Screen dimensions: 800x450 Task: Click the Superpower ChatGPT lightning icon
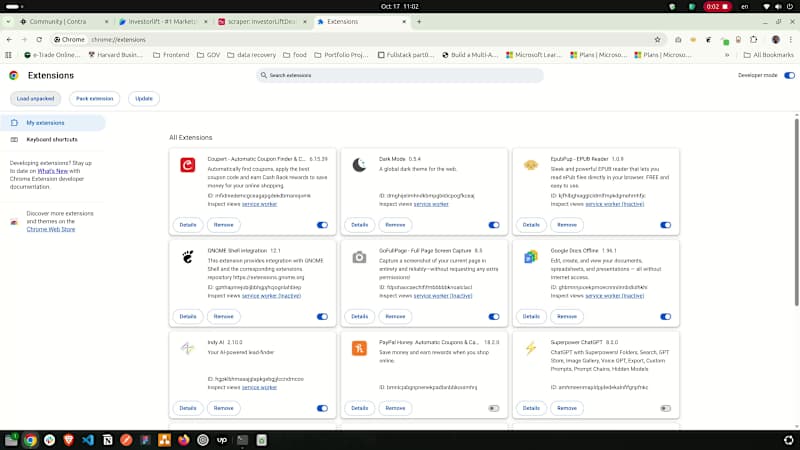coord(531,348)
